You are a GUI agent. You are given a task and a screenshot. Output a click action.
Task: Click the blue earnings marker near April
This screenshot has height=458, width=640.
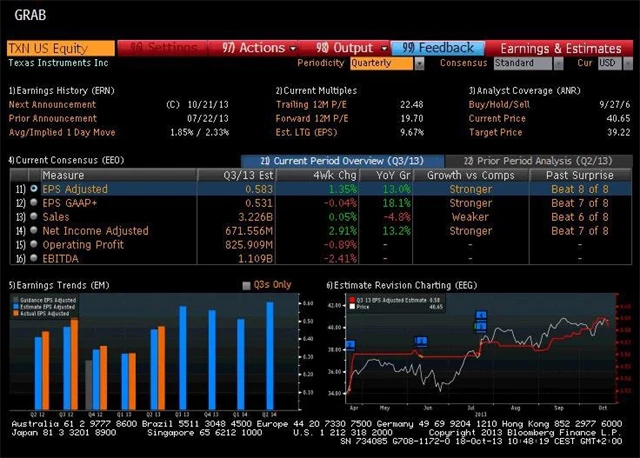(x=350, y=346)
